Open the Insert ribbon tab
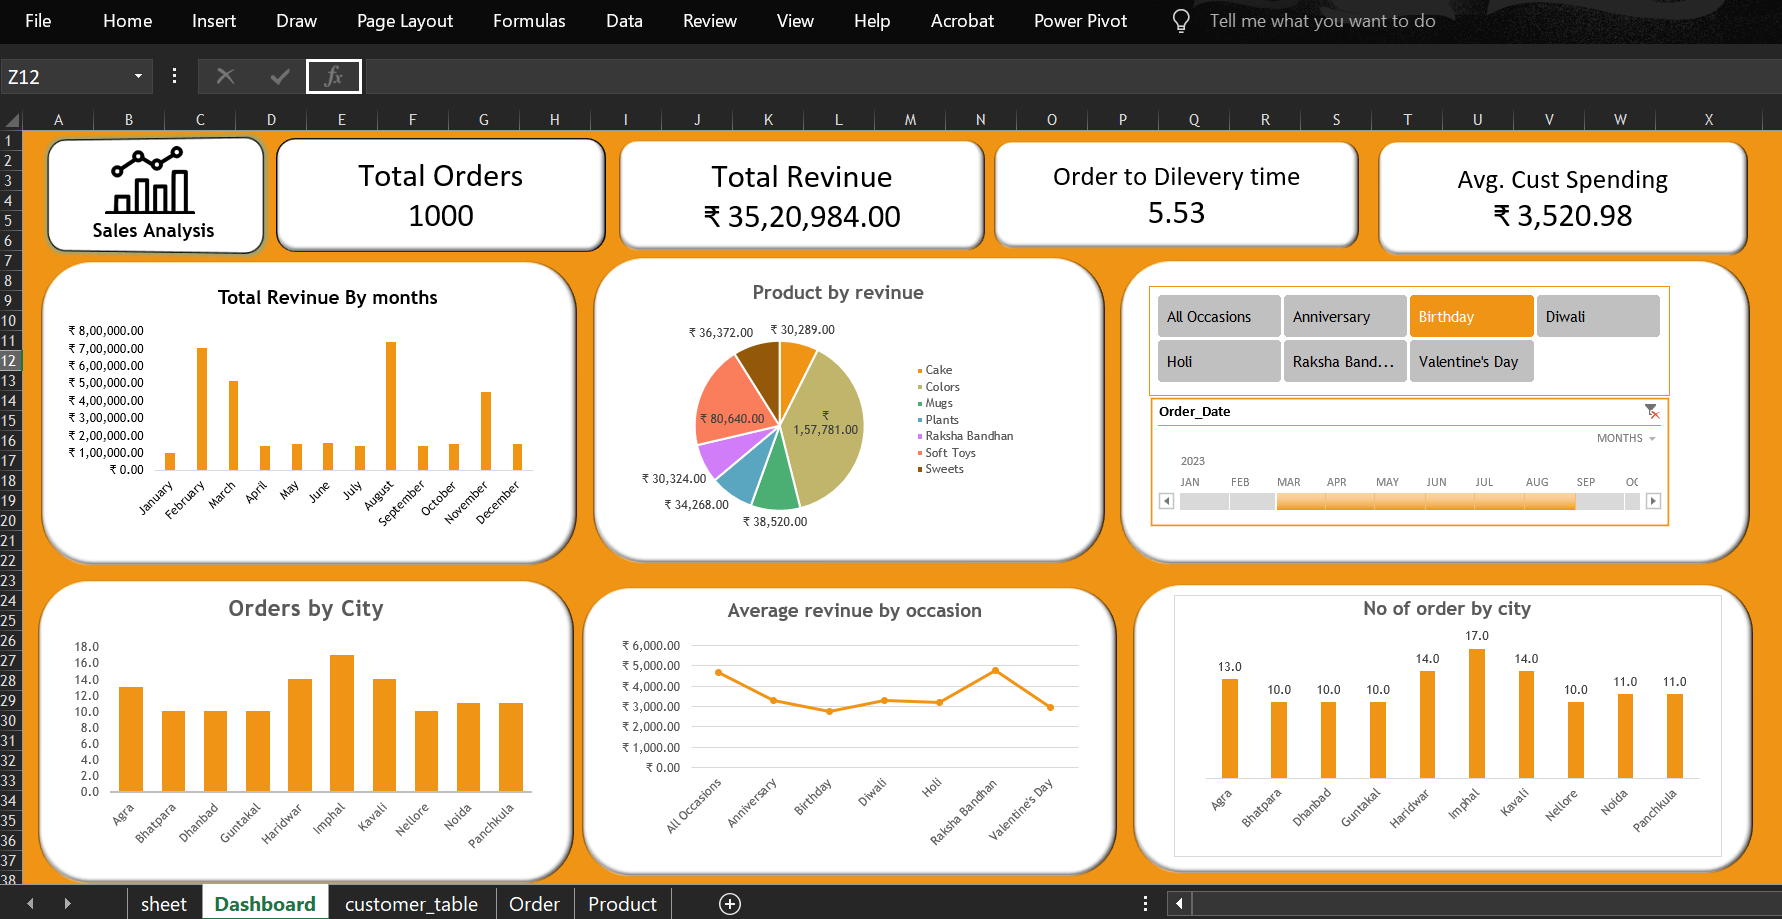Viewport: 1782px width, 919px height. 214,21
